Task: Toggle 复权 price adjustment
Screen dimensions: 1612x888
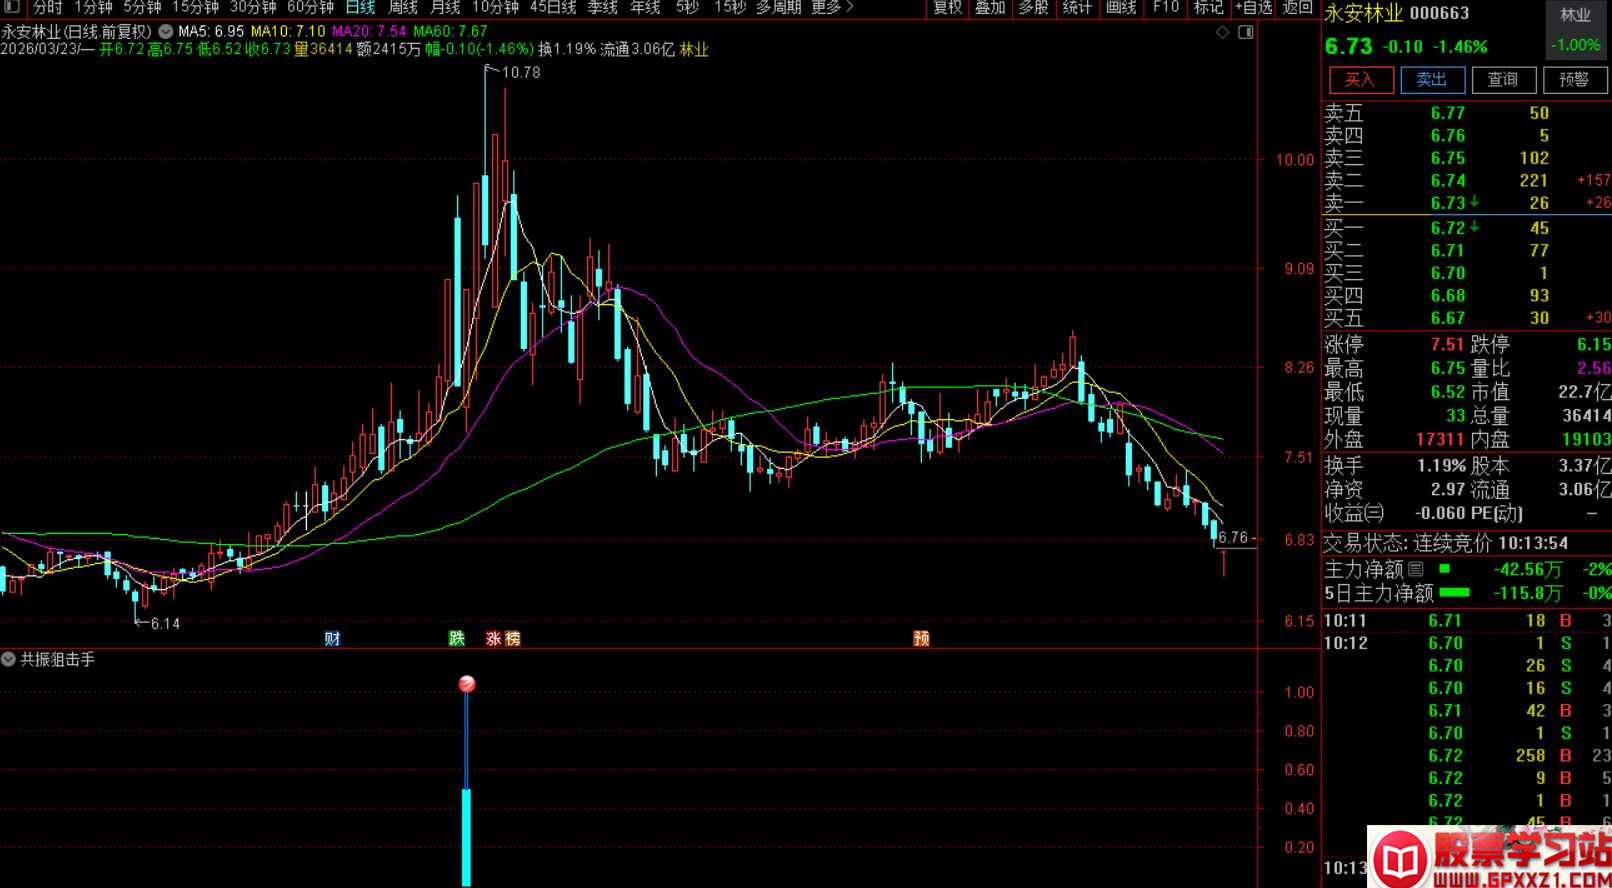Action: [x=947, y=7]
